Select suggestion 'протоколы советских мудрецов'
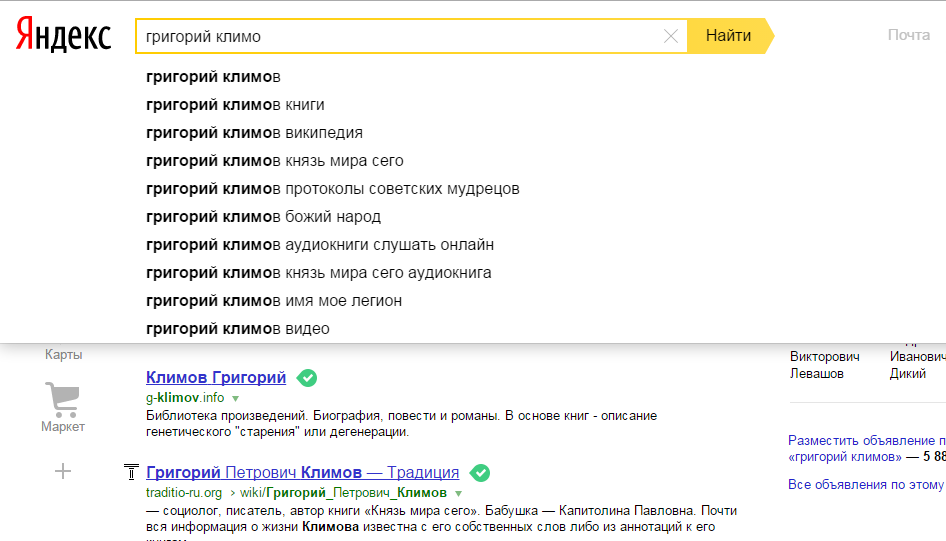 tap(402, 189)
